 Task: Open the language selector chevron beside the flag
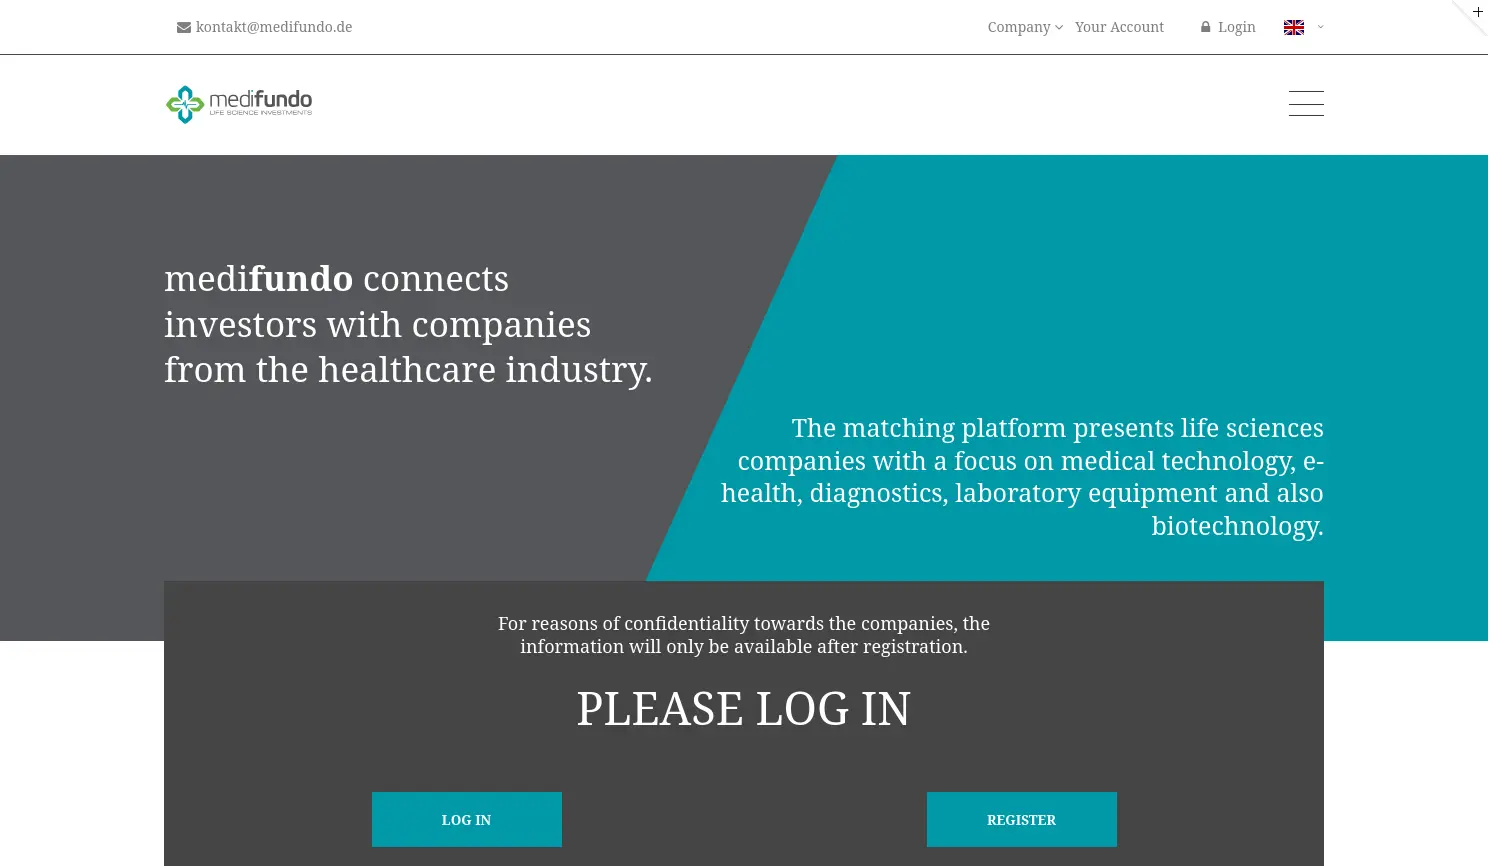1320,27
